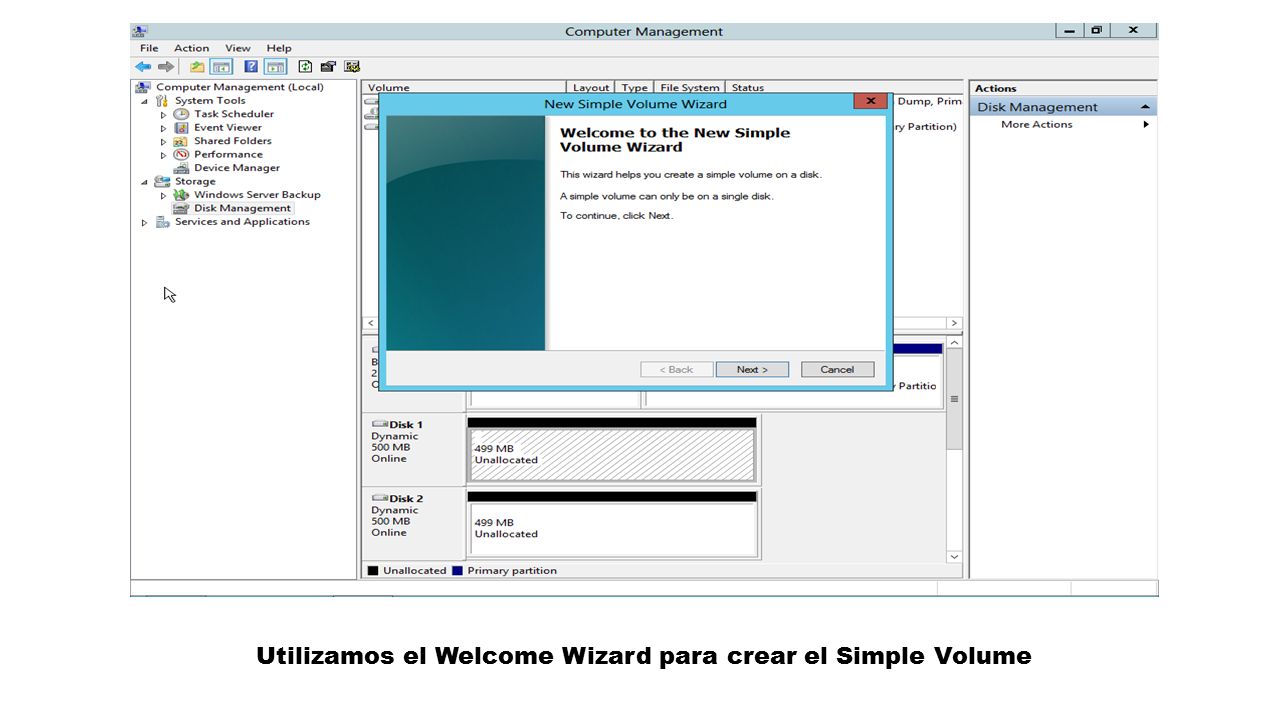Click the last toolbar icon with checklist
The image size is (1280, 720).
pyautogui.click(x=352, y=67)
